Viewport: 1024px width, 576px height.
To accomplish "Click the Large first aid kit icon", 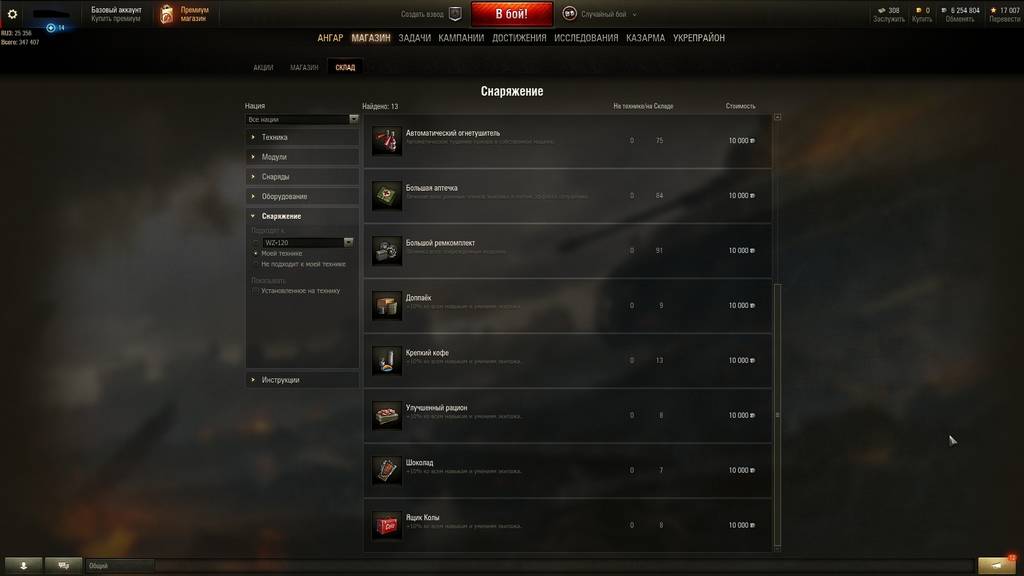I will 387,195.
